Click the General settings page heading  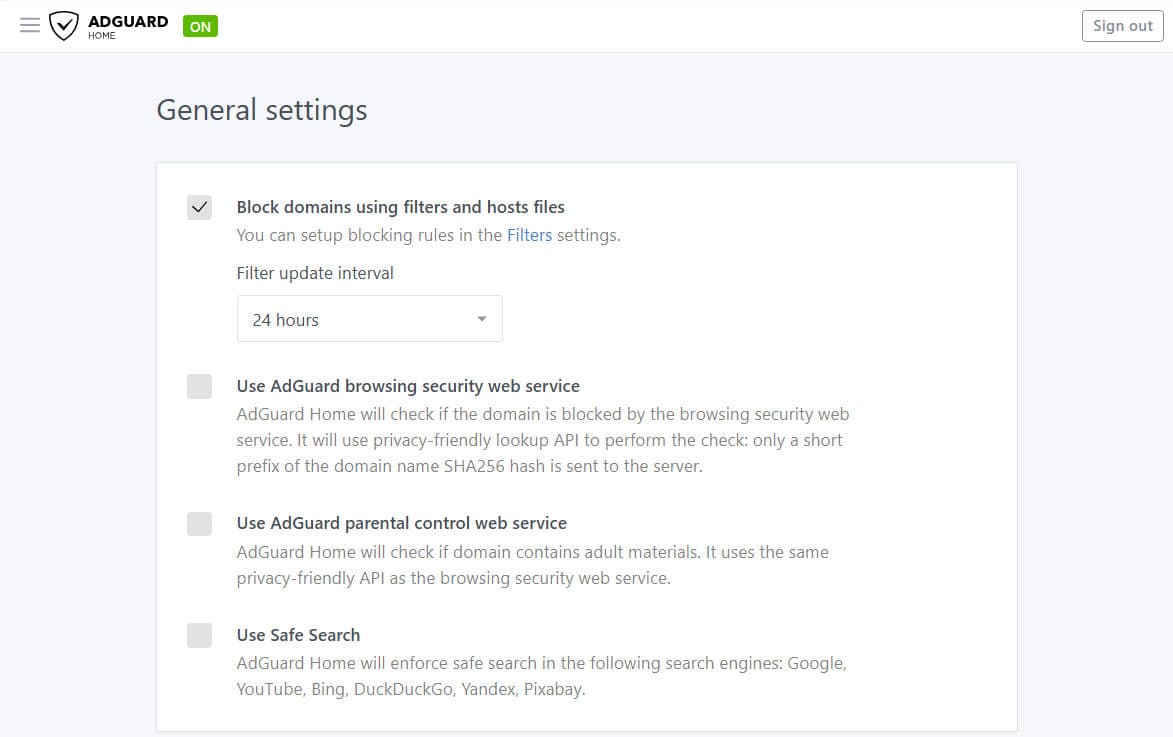coord(262,110)
